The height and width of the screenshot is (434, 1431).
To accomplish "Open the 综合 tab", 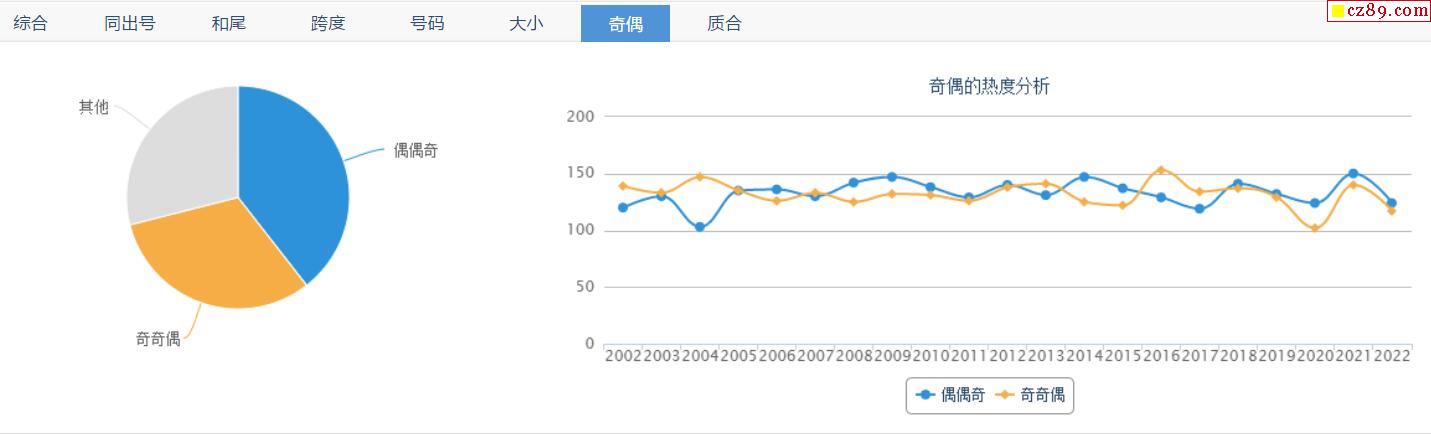I will (30, 23).
